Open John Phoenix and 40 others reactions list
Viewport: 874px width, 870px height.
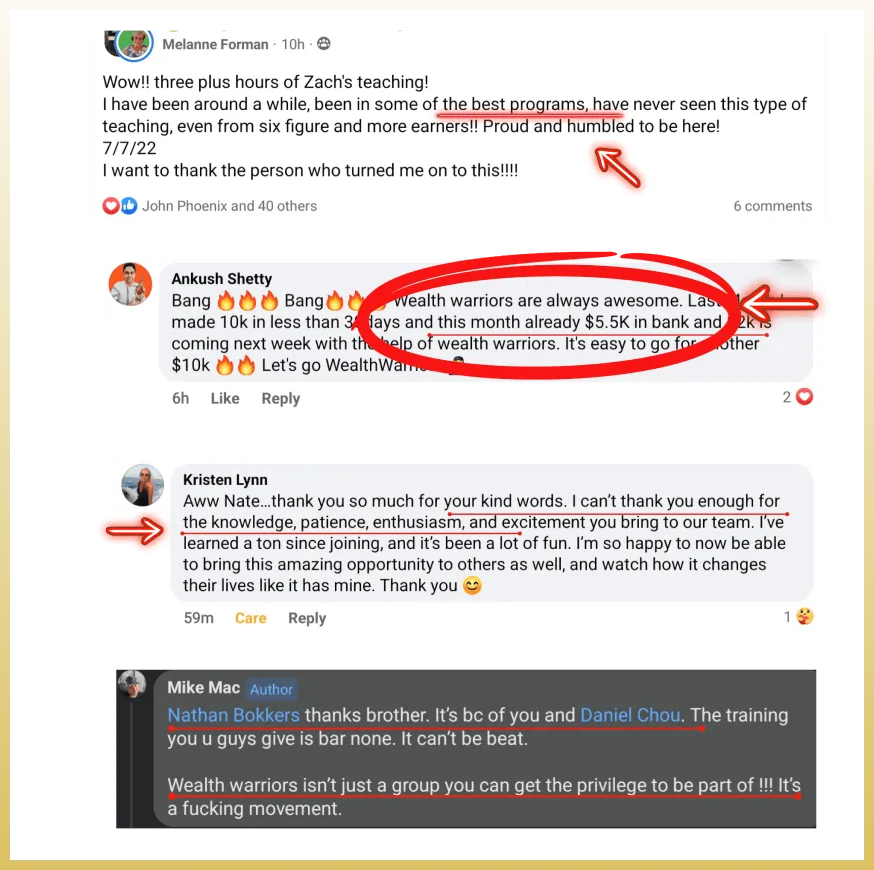[229, 206]
